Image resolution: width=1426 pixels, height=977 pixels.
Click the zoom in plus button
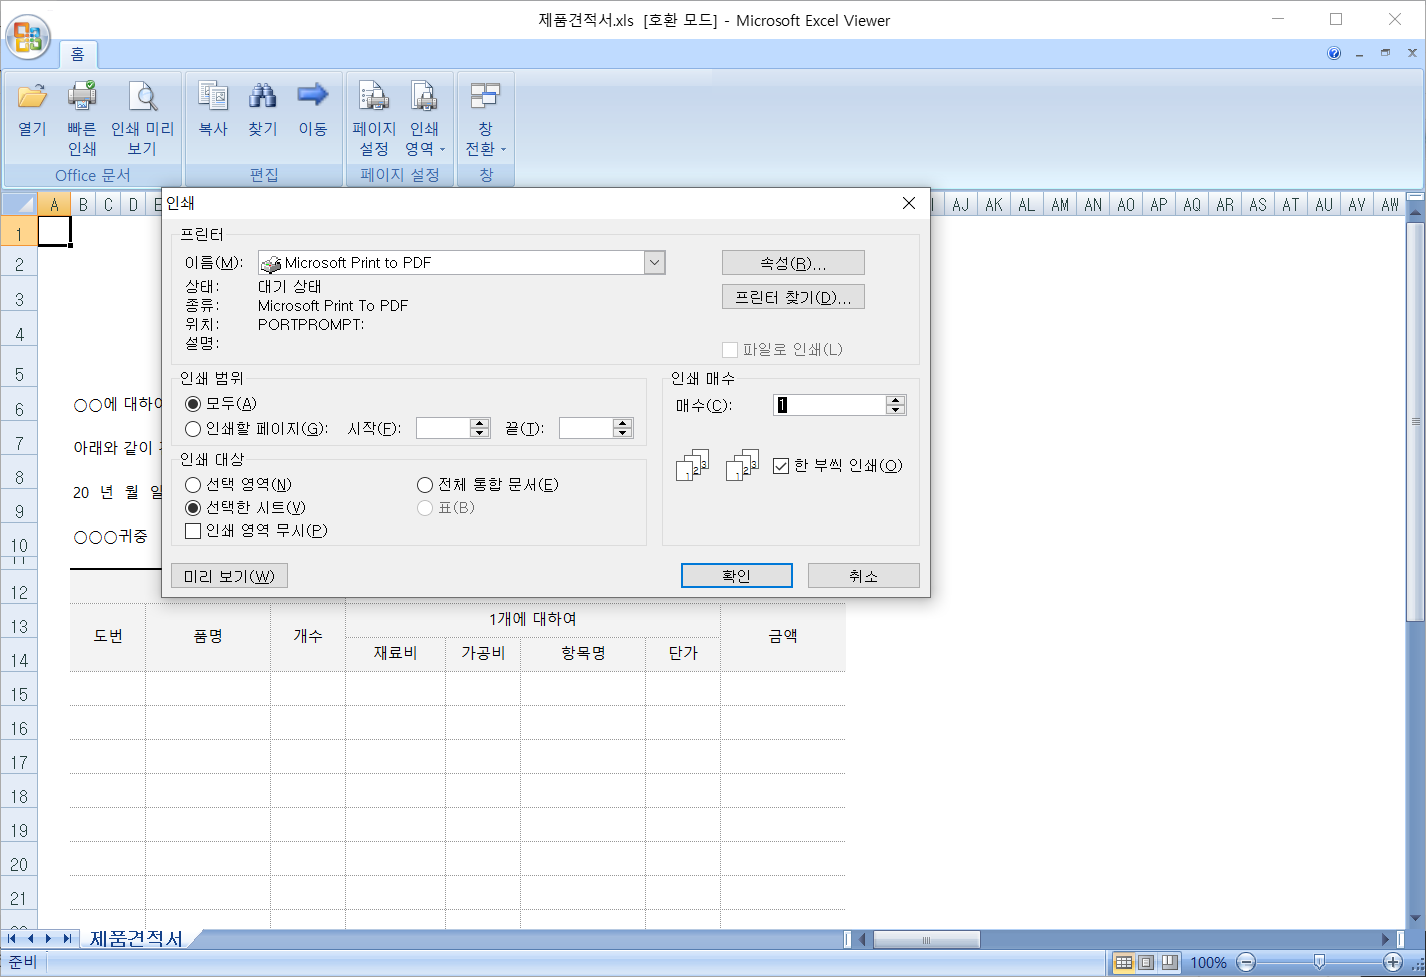click(x=1393, y=962)
